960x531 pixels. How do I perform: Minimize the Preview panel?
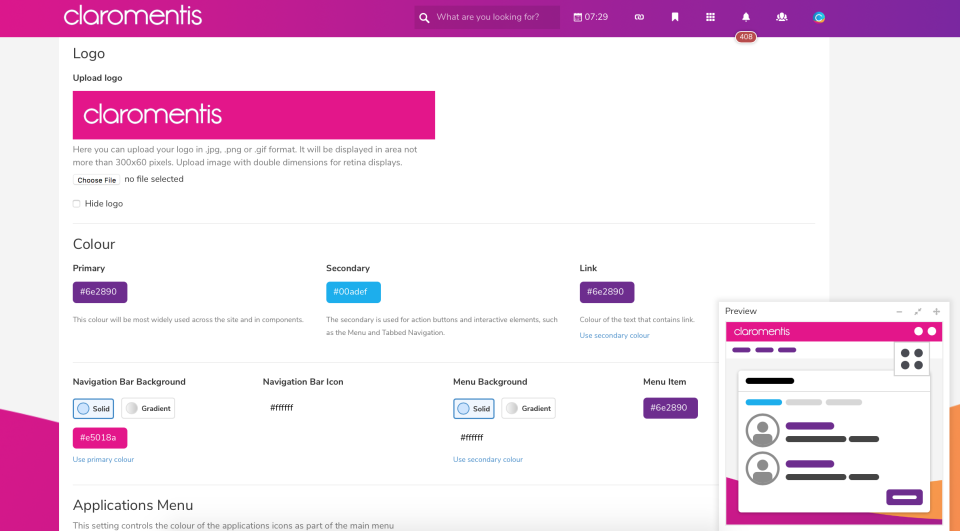pos(899,312)
